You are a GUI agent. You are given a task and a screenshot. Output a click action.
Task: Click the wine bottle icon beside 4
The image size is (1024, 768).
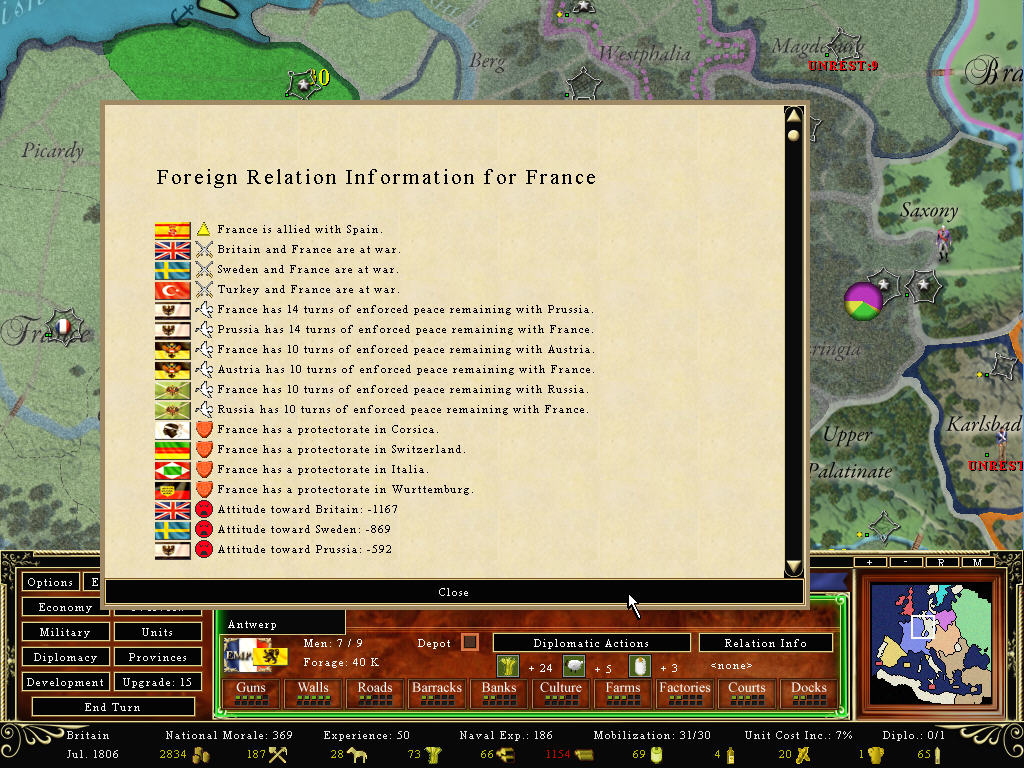pyautogui.click(x=730, y=755)
